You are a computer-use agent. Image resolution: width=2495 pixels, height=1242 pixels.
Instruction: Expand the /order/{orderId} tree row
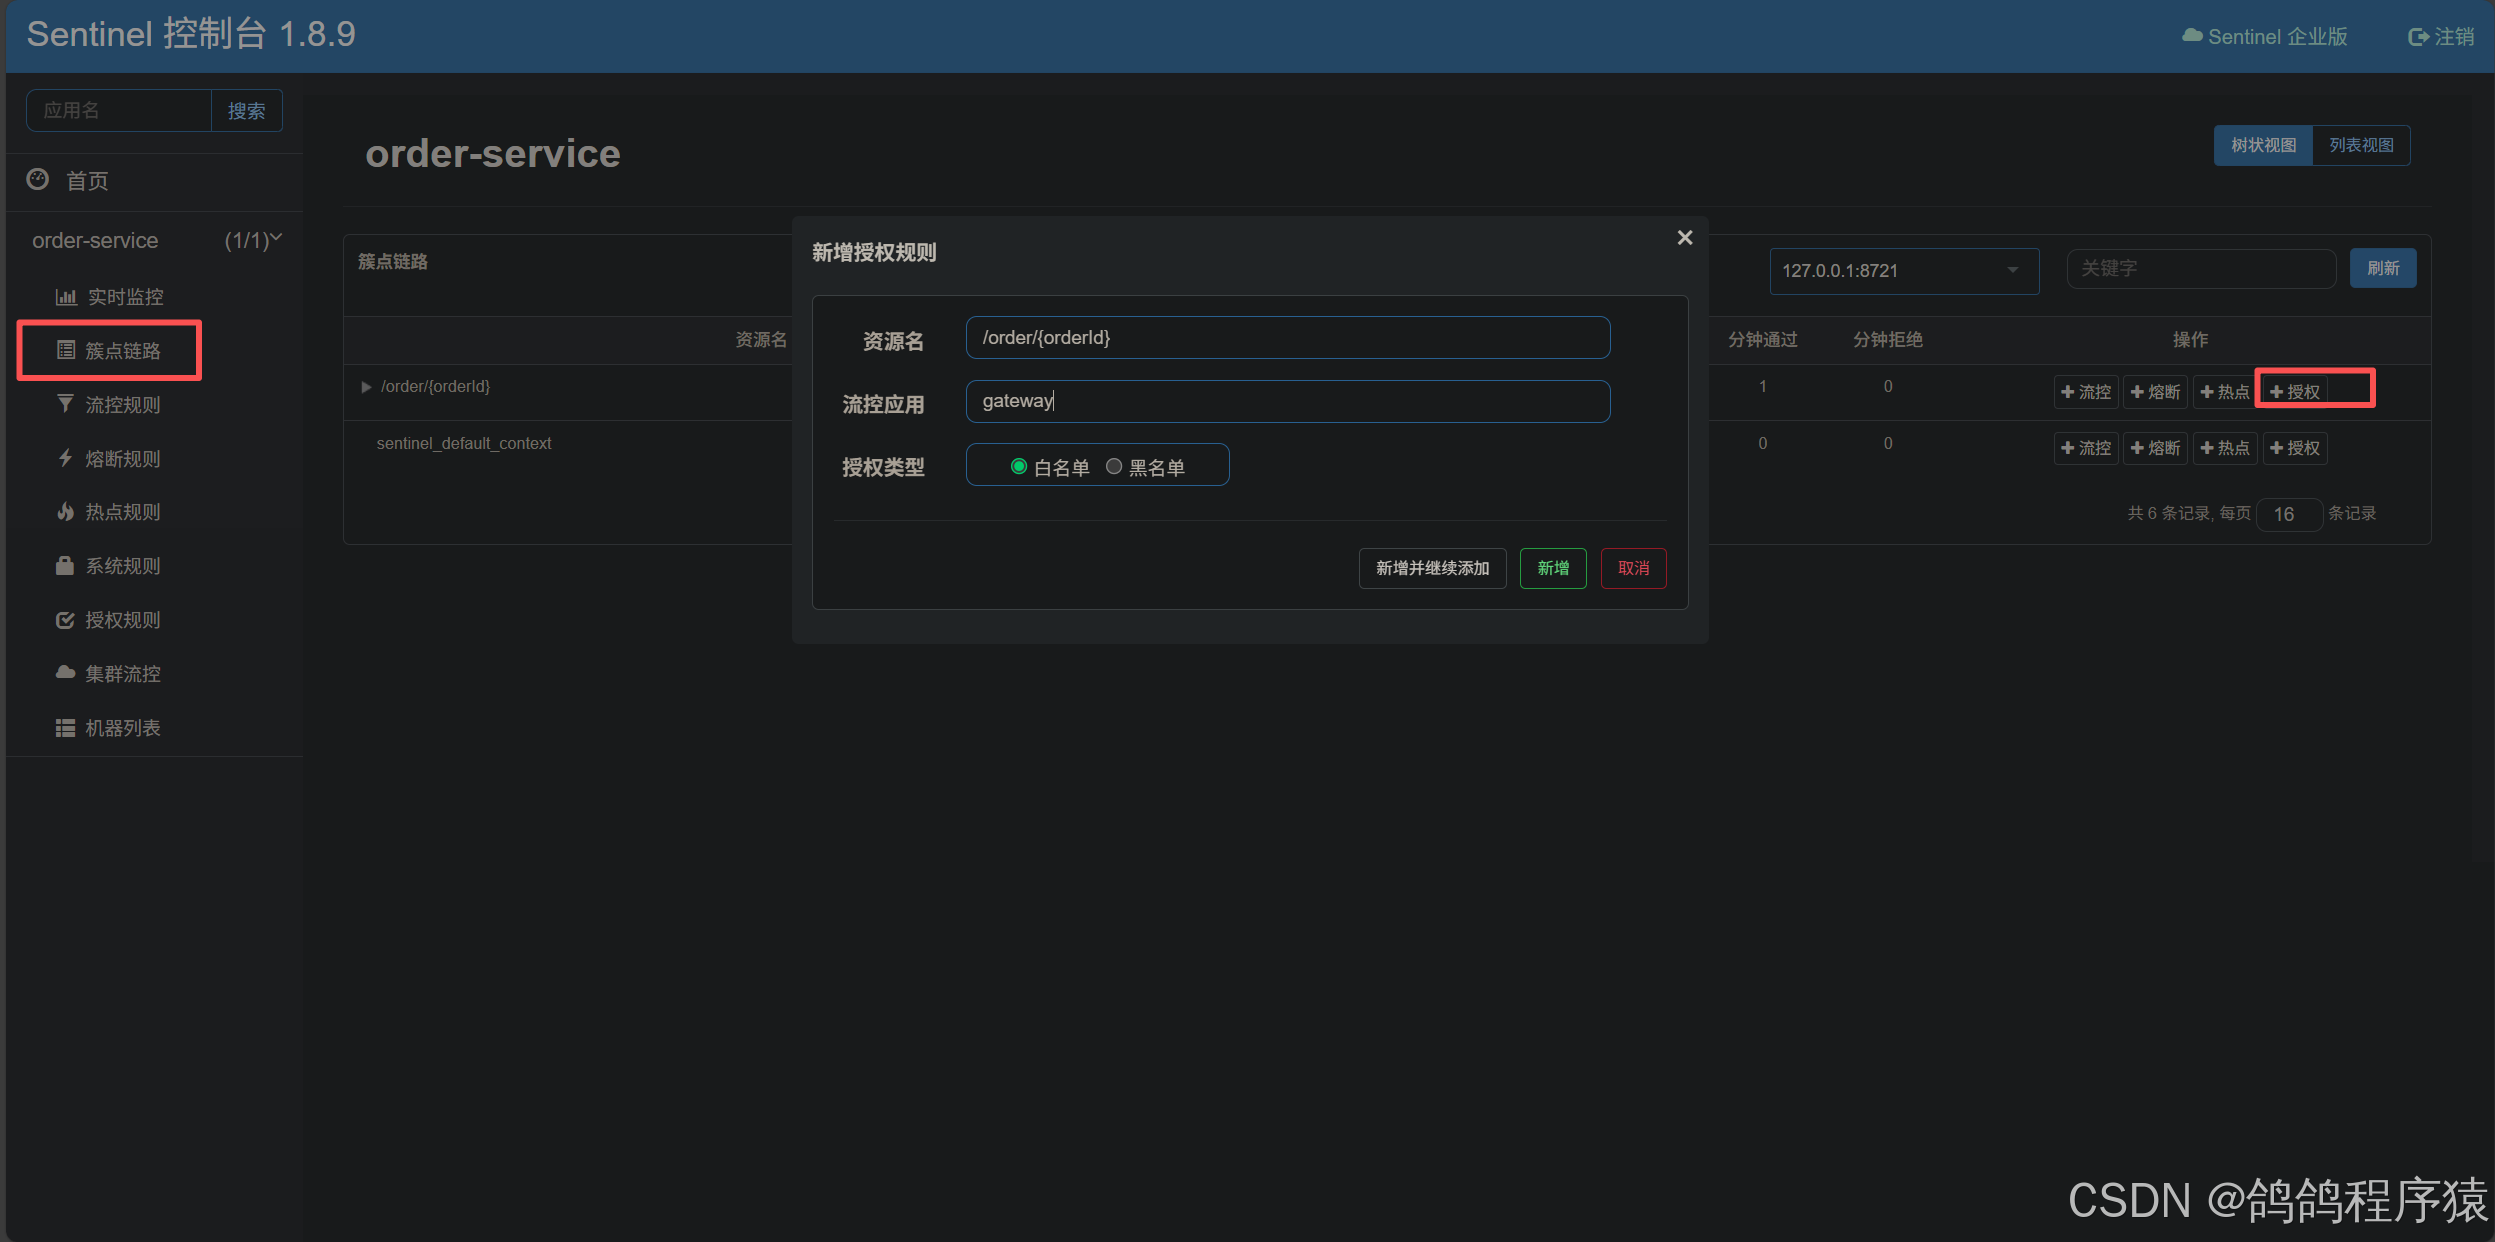pyautogui.click(x=366, y=387)
